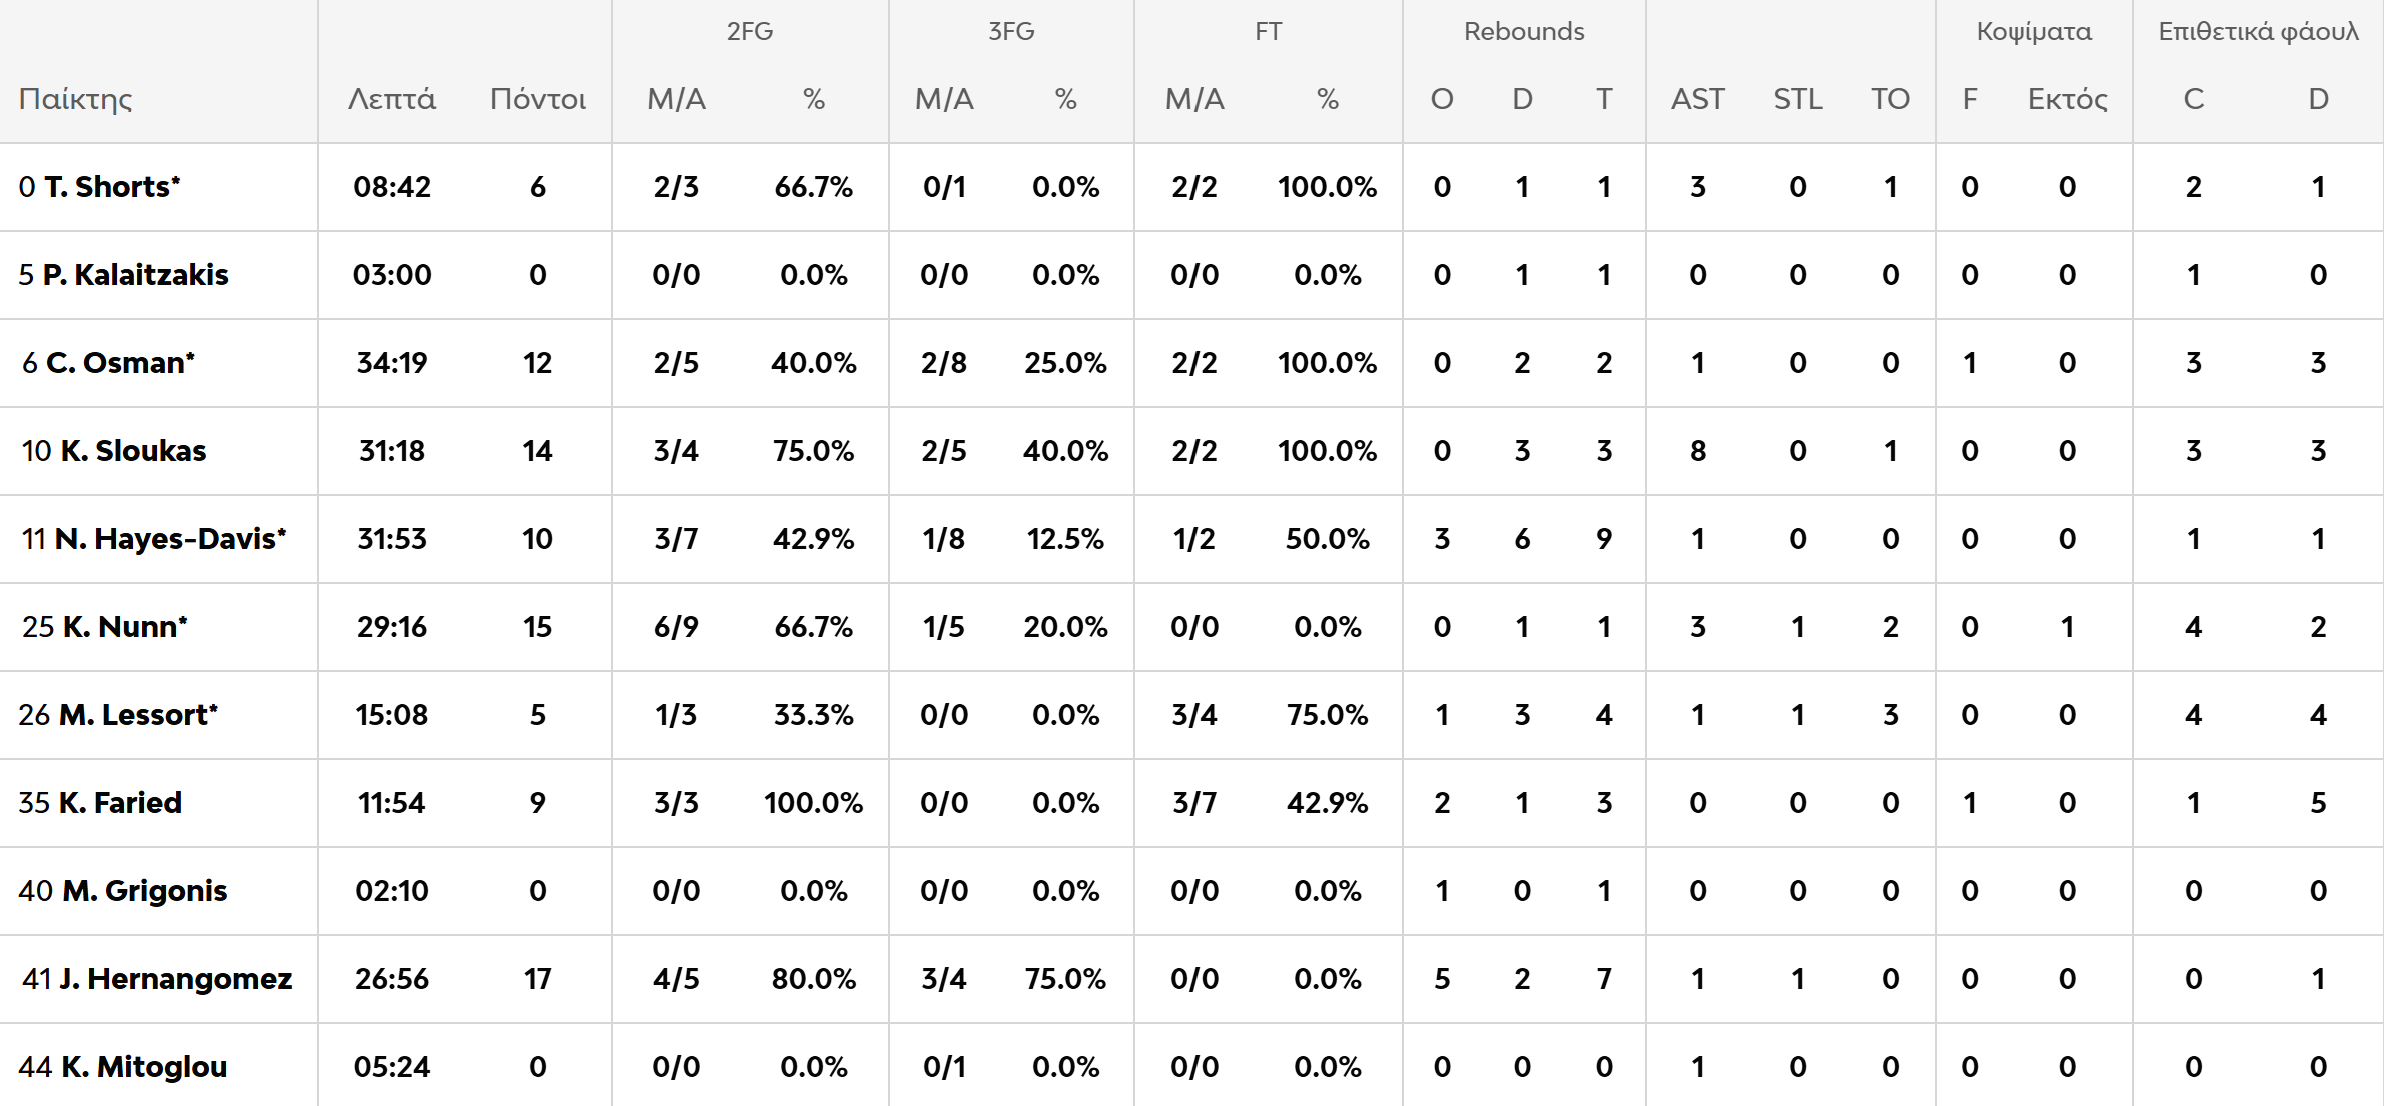Click the Εκτός column header
Viewport: 2384px width, 1106px height.
click(2067, 99)
